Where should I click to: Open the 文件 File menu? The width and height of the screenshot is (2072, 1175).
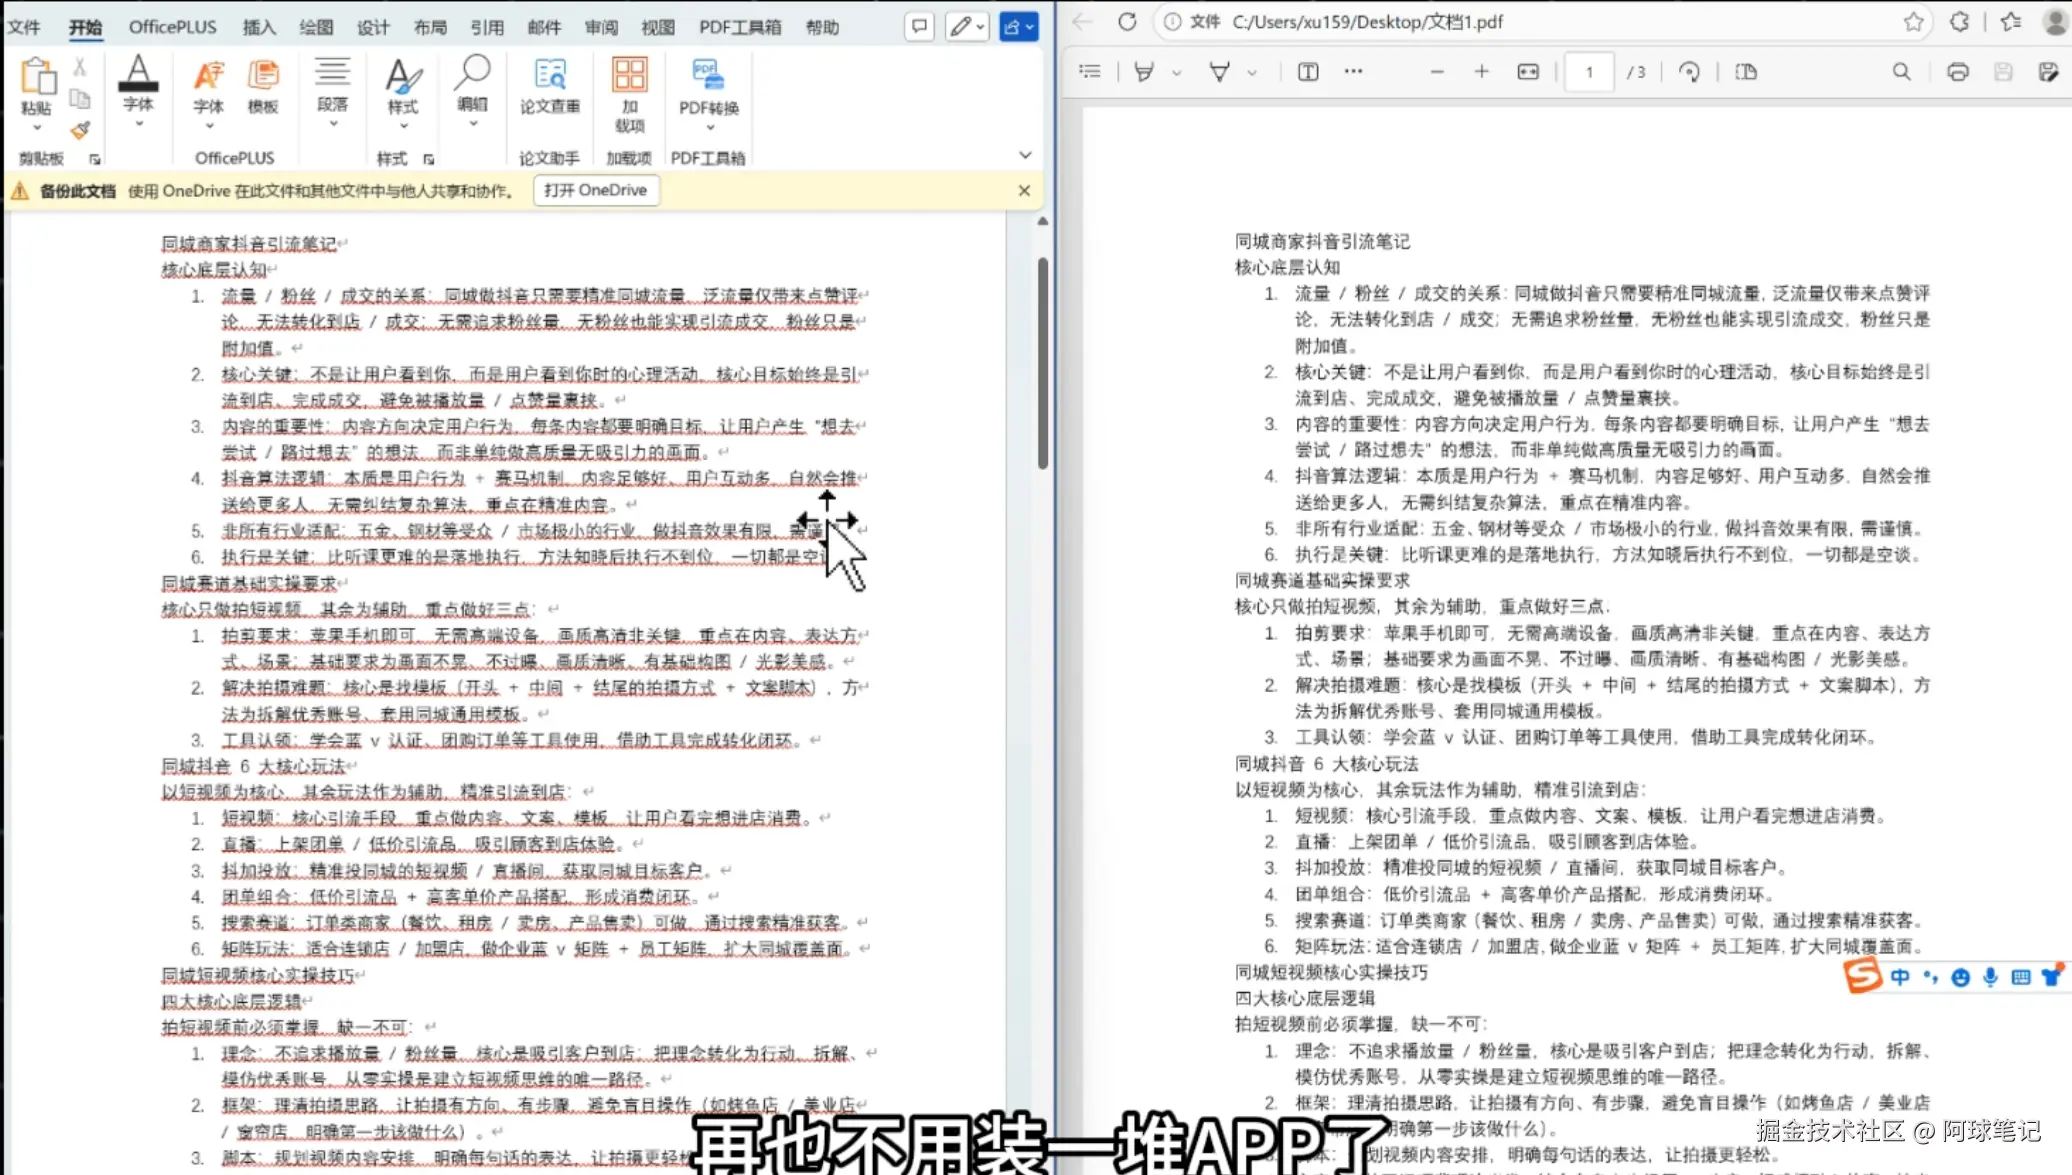(x=24, y=27)
